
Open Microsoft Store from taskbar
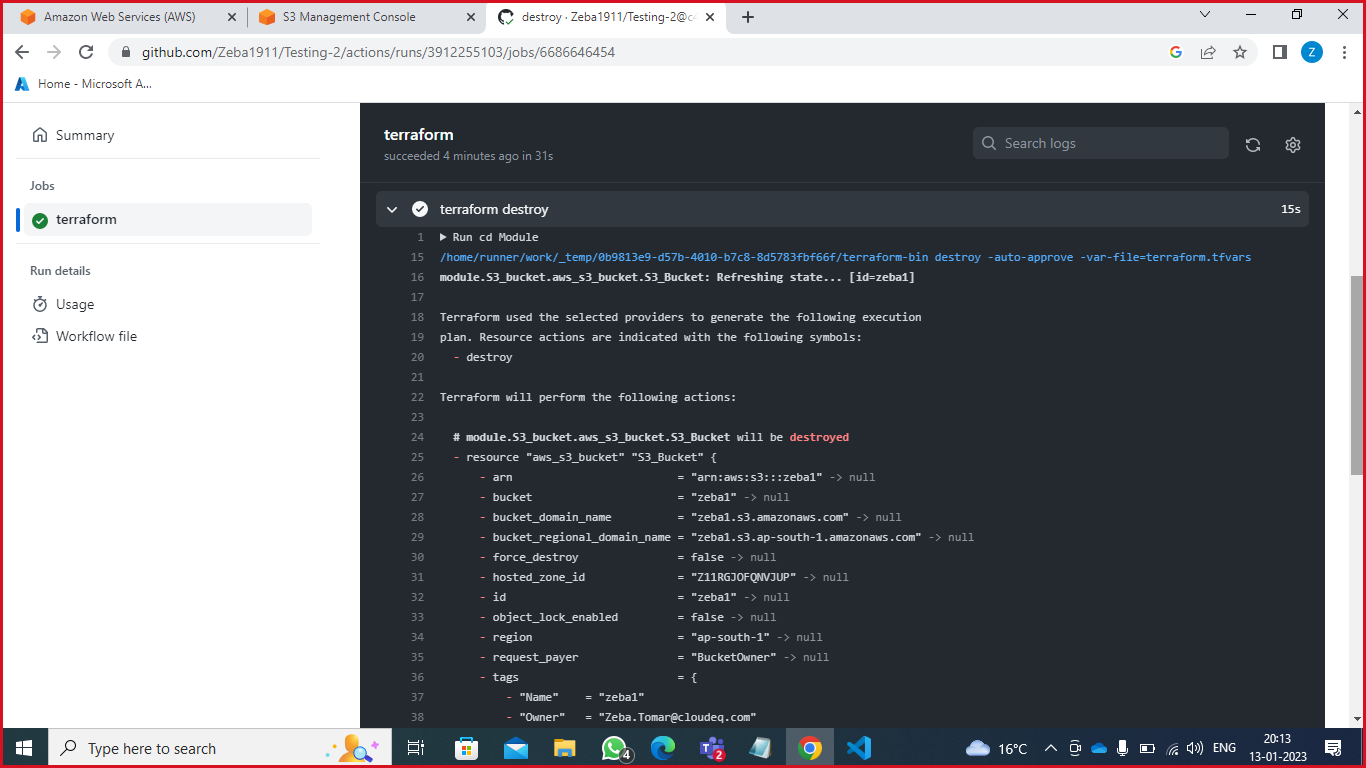pyautogui.click(x=466, y=748)
